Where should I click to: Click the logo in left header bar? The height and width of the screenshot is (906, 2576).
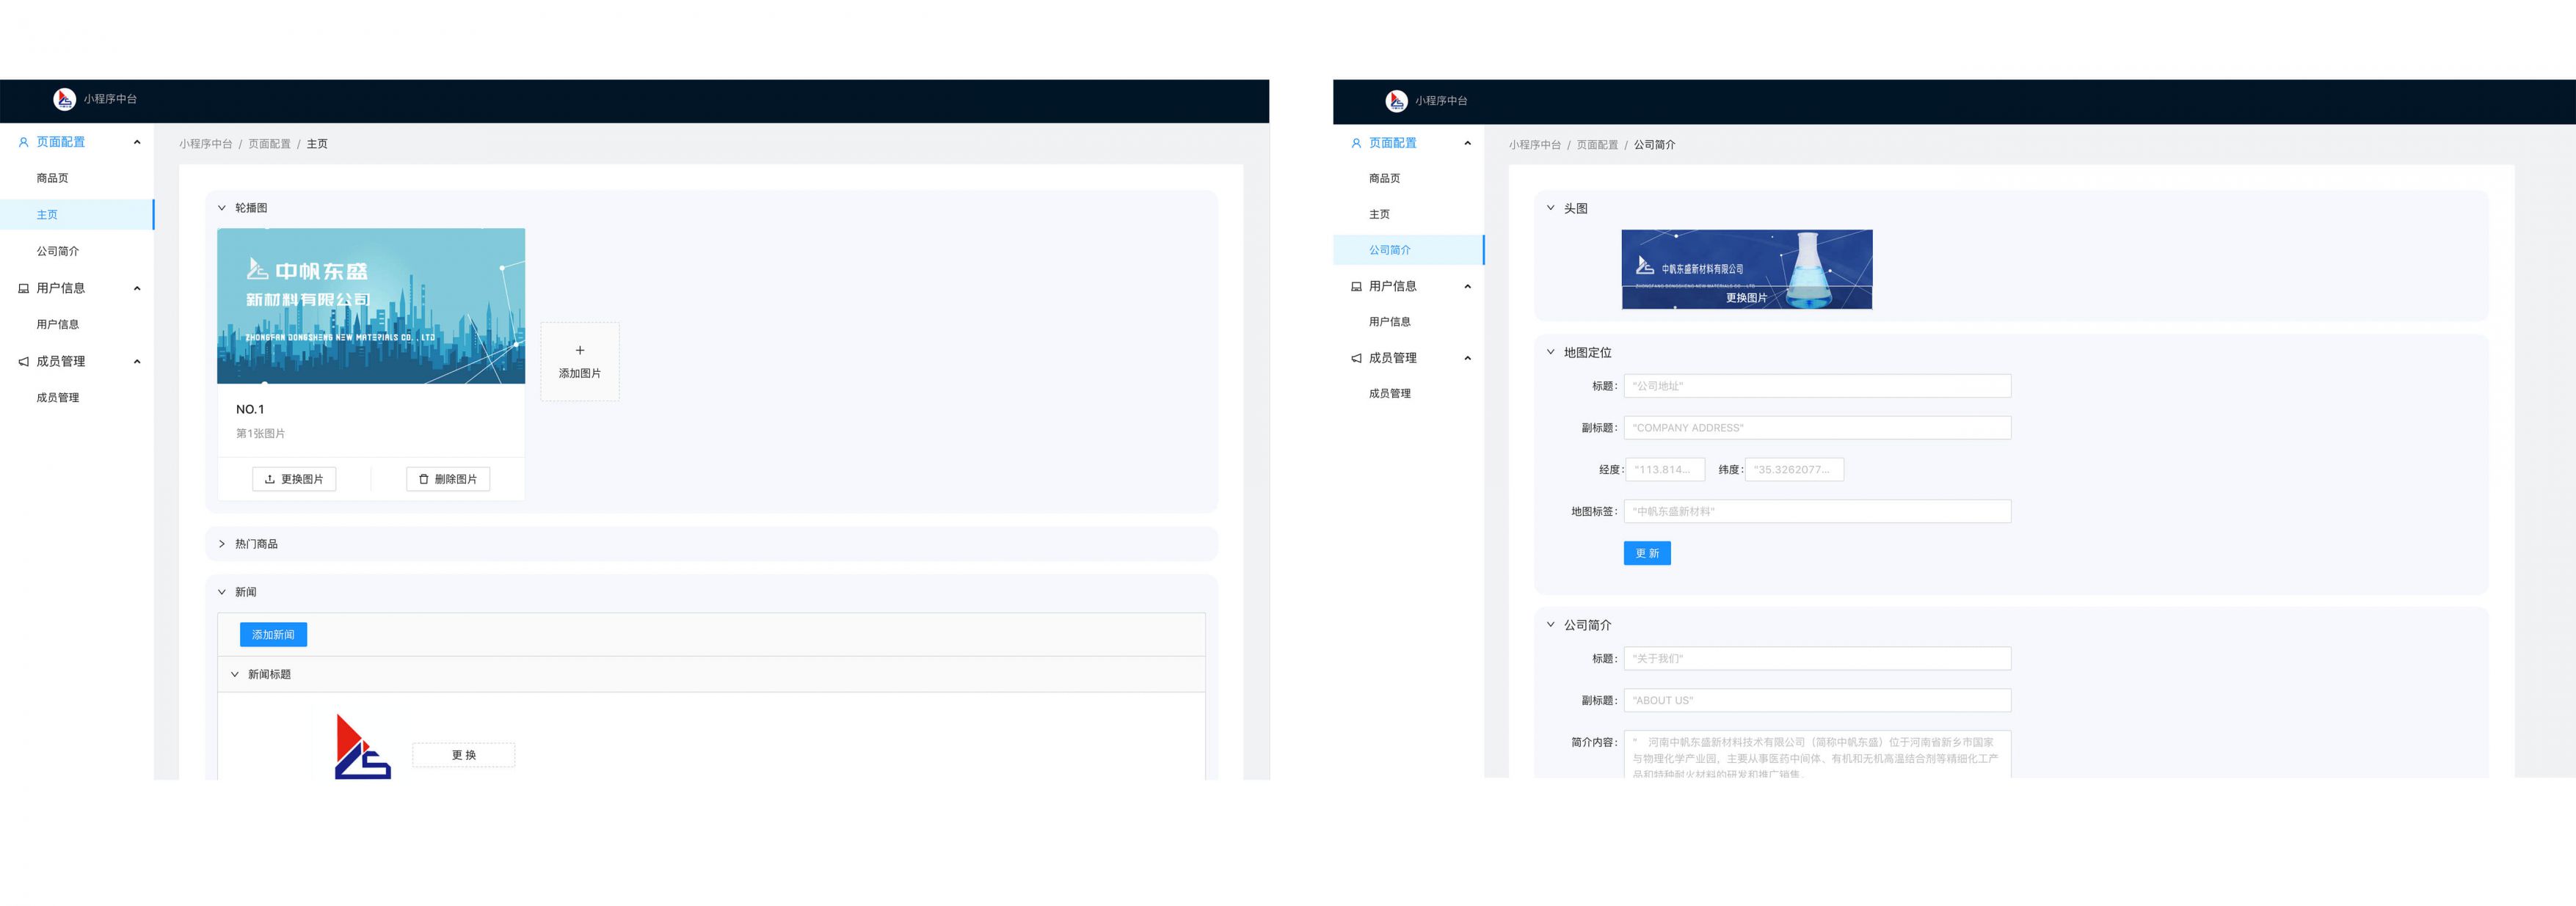64,99
